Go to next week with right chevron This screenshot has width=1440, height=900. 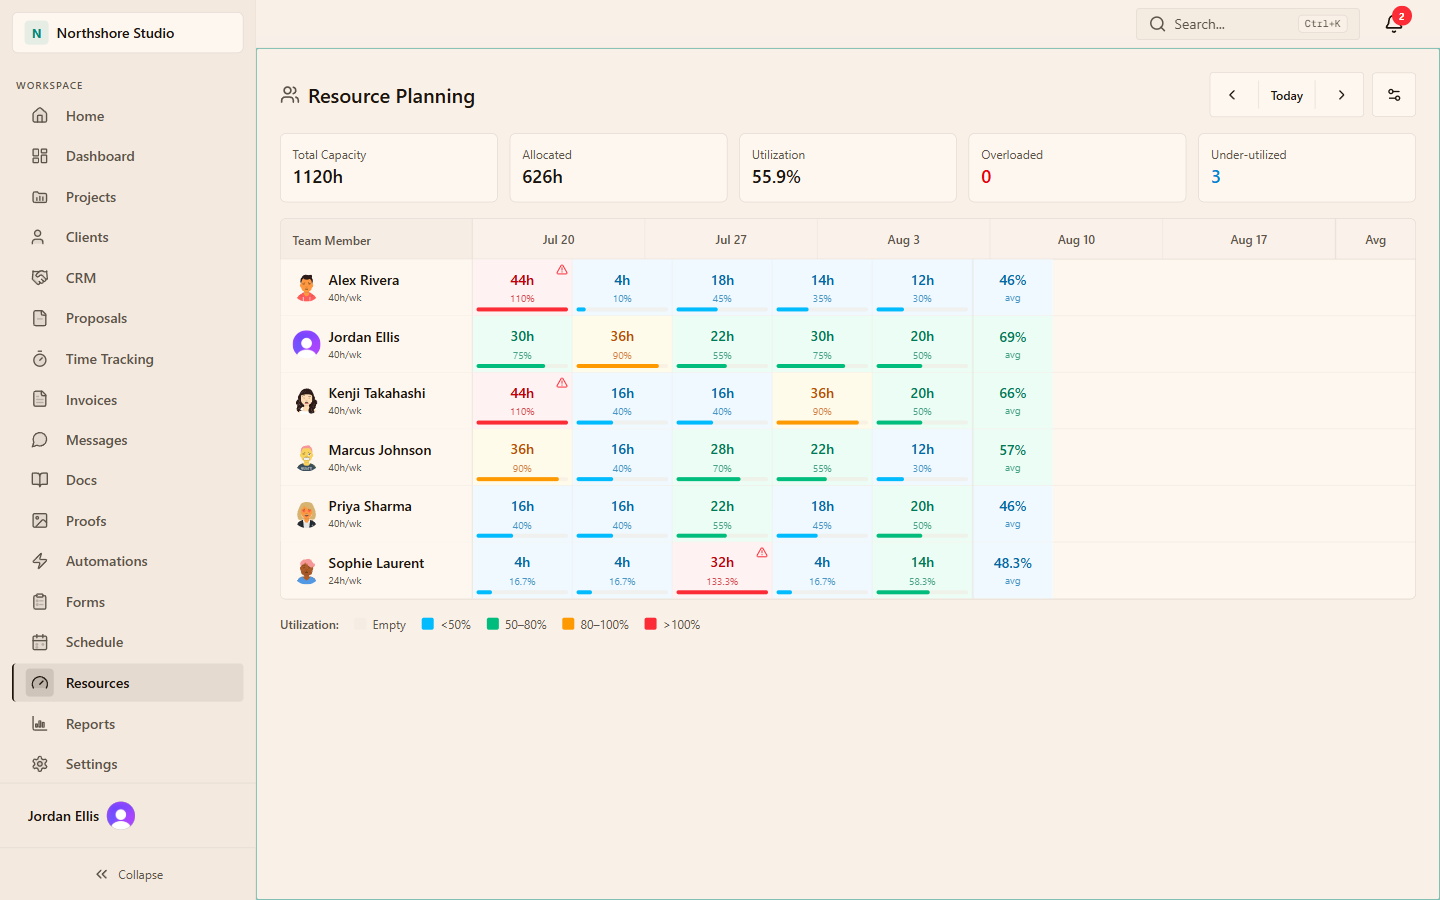[1342, 95]
